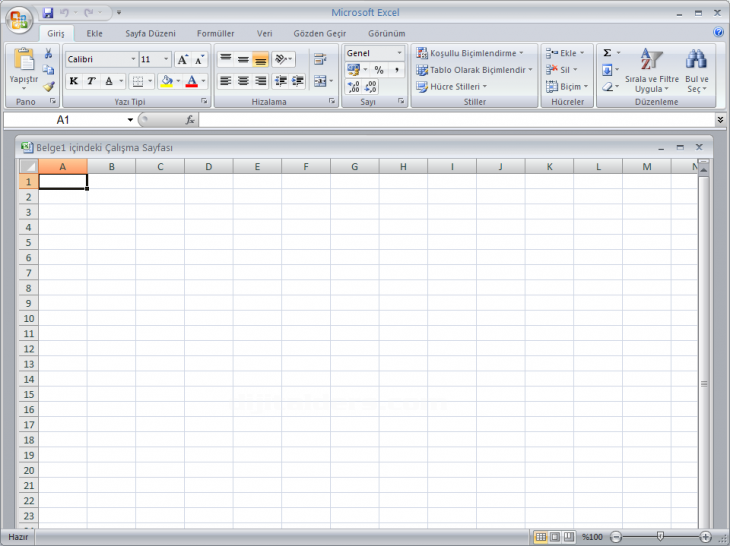Screen dimensions: 730x546
Task: Apply fill color bucket icon
Action: pos(166,81)
